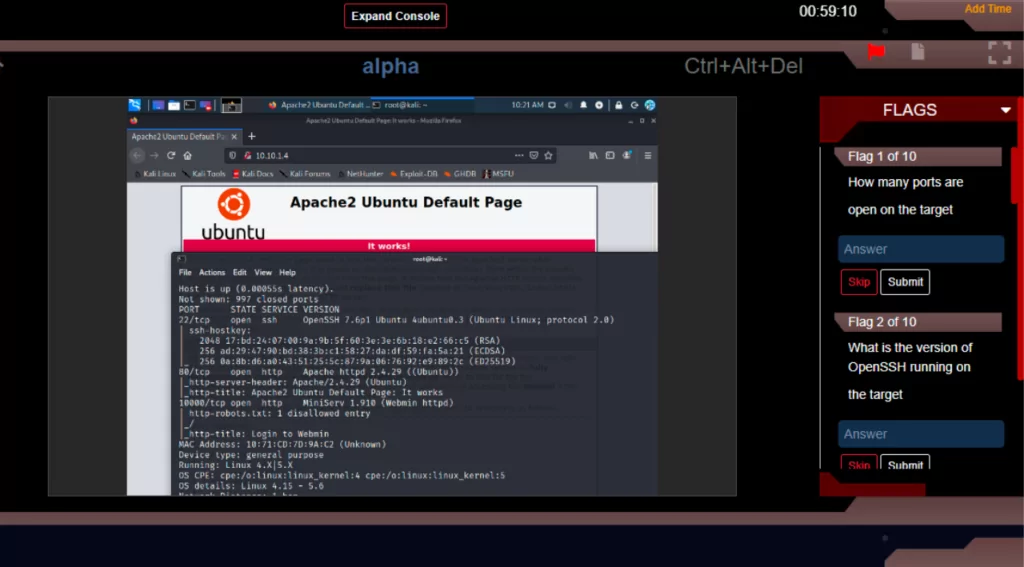Submit answer for Flag 2
The height and width of the screenshot is (567, 1024).
click(x=905, y=463)
